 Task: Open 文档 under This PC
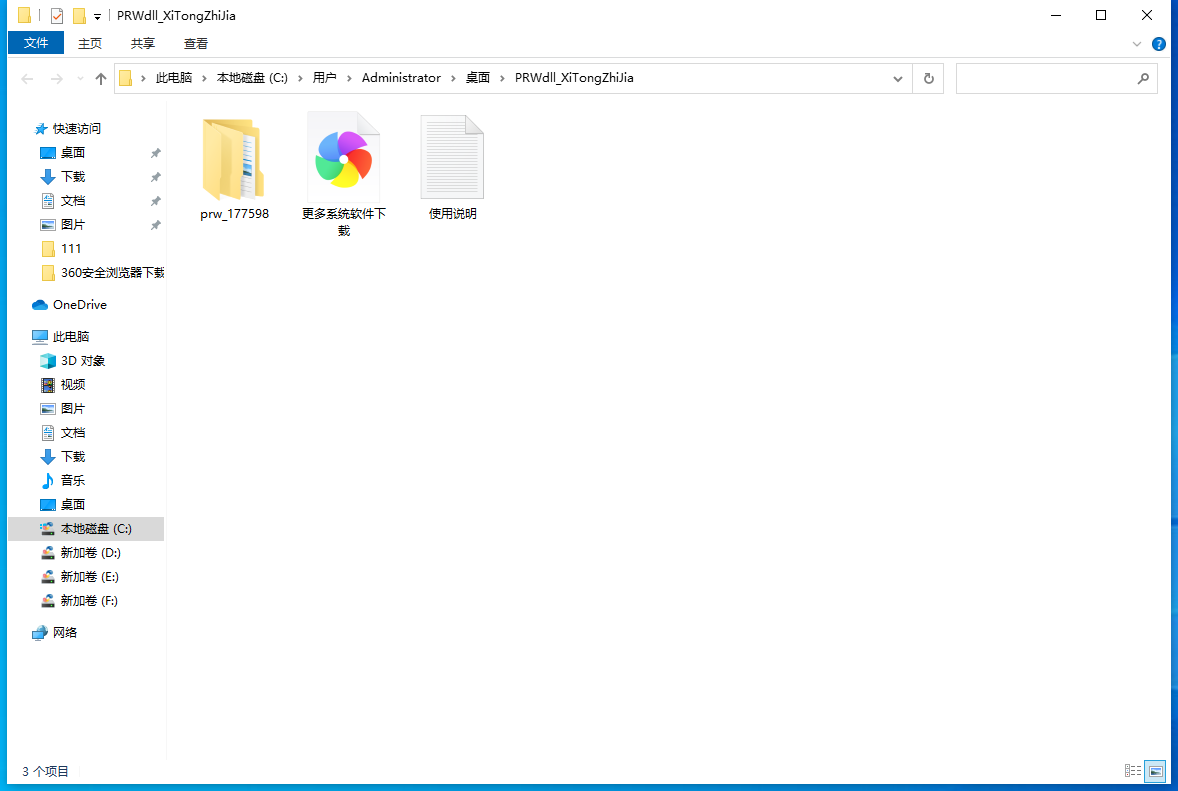[73, 433]
